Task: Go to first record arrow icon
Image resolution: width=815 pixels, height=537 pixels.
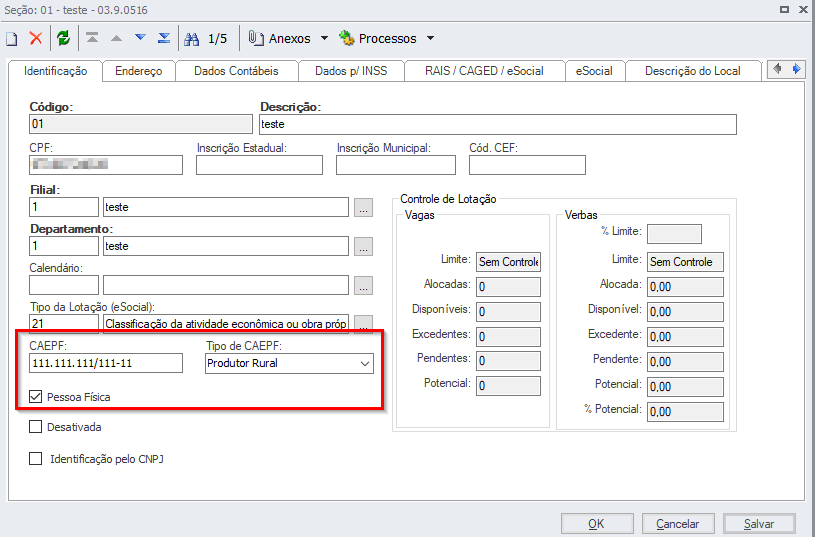Action: 93,38
